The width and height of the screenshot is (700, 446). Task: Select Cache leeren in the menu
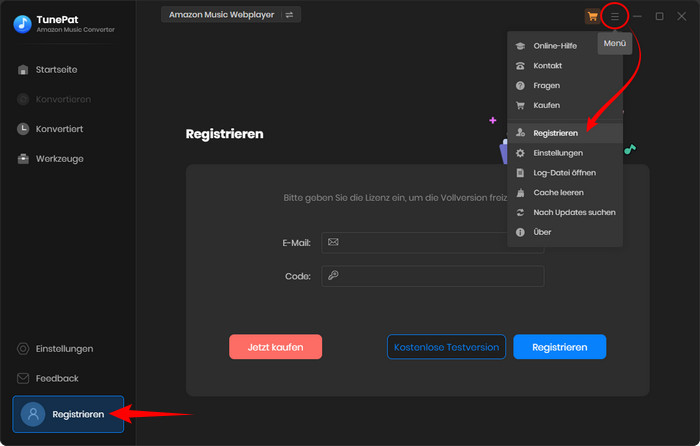coord(558,192)
